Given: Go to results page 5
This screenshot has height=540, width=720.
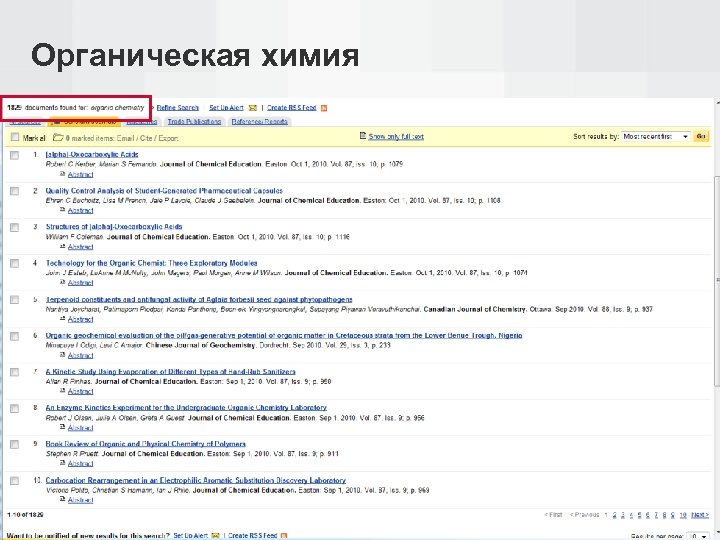Looking at the screenshot, I should click(x=639, y=515).
